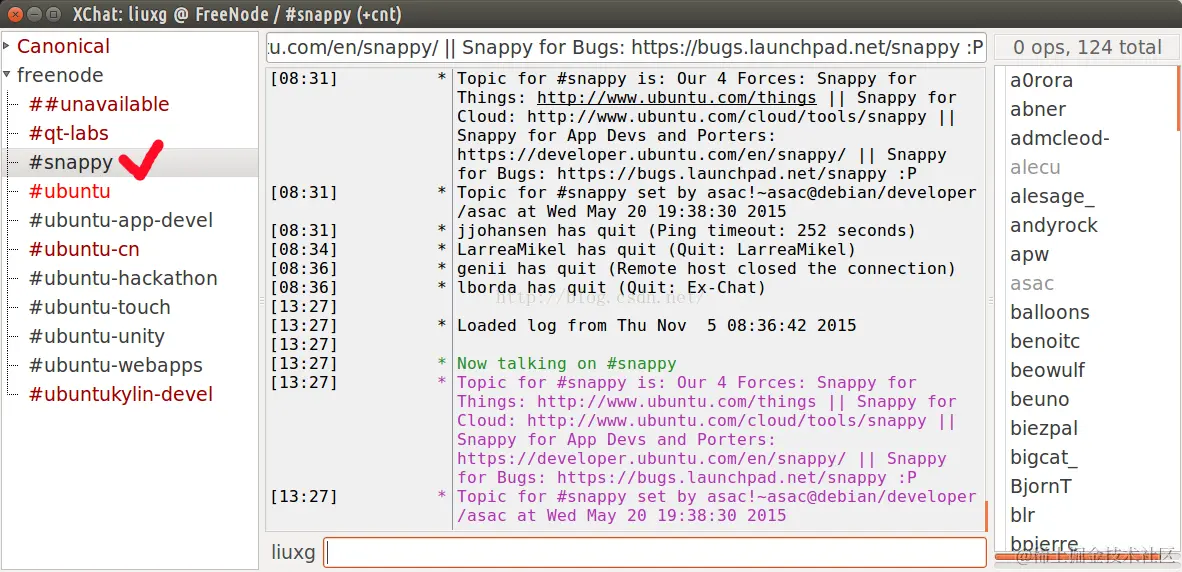The height and width of the screenshot is (572, 1182).
Task: Select user a0rora in user list
Action: point(1041,81)
